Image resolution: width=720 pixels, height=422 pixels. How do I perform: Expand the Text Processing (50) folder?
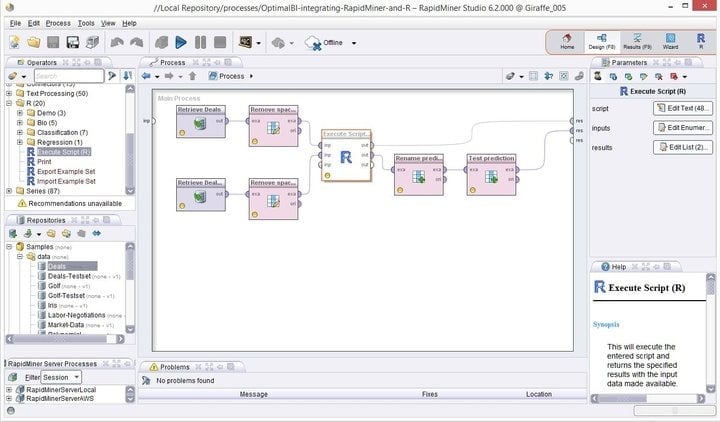[x=9, y=93]
